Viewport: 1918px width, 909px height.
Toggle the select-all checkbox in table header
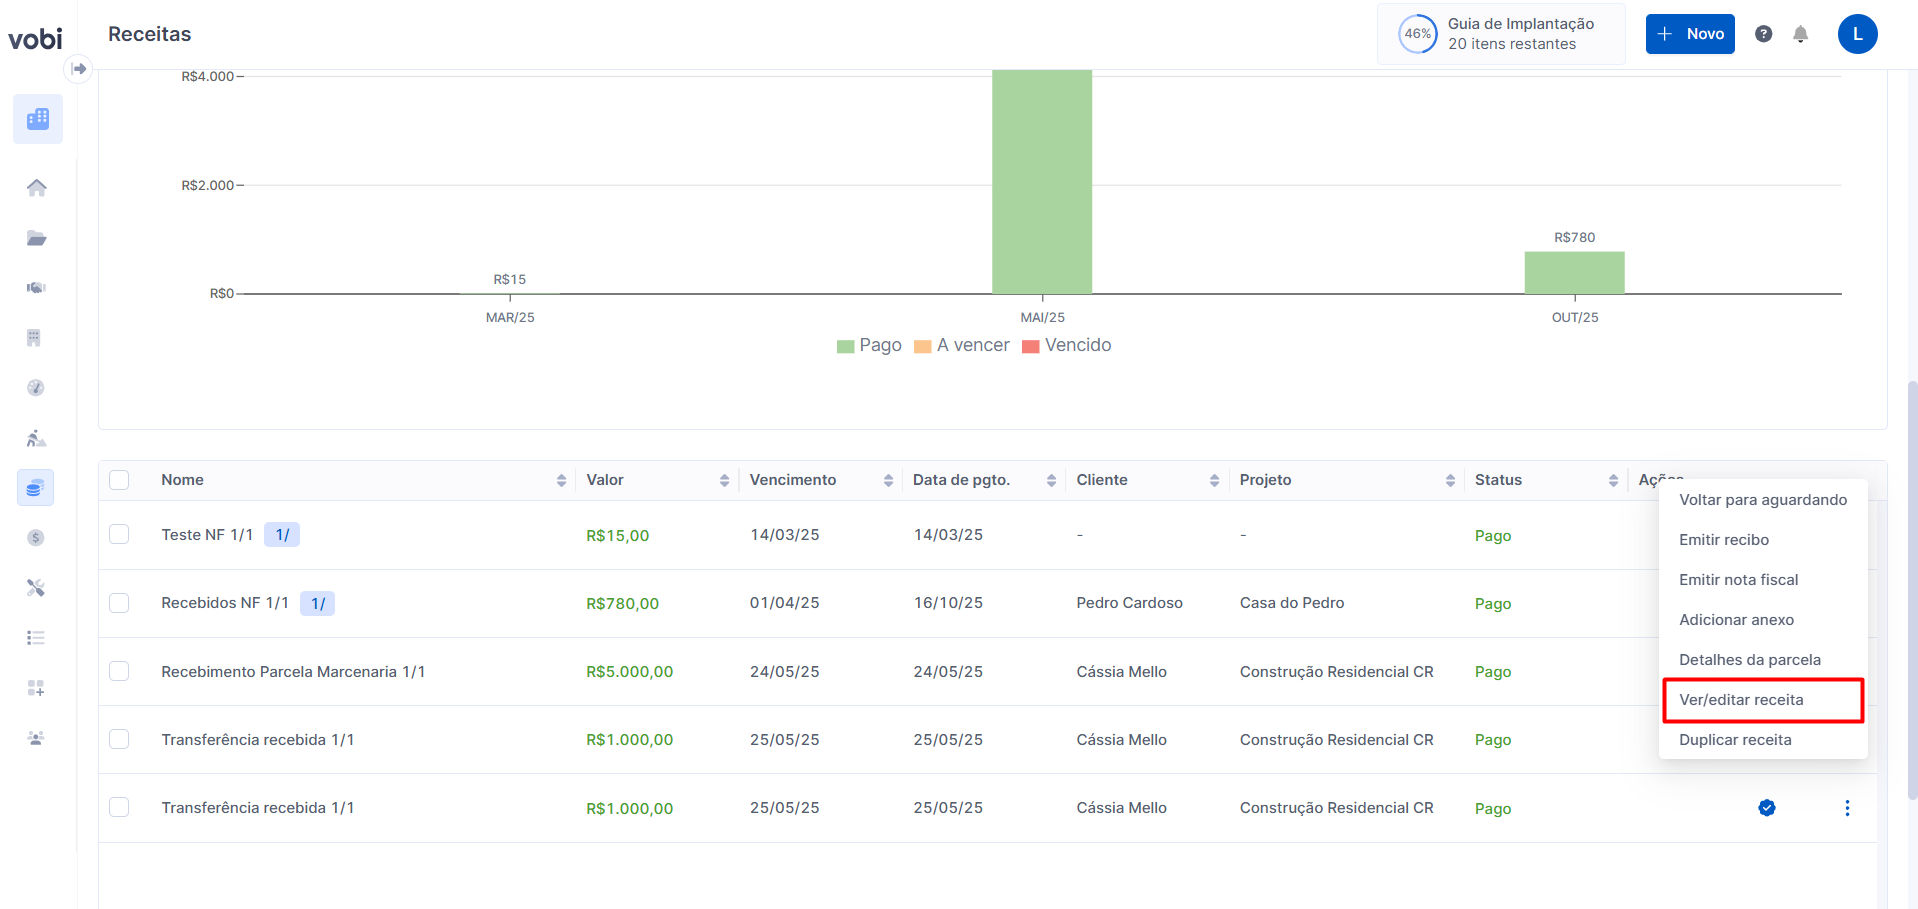tap(119, 480)
